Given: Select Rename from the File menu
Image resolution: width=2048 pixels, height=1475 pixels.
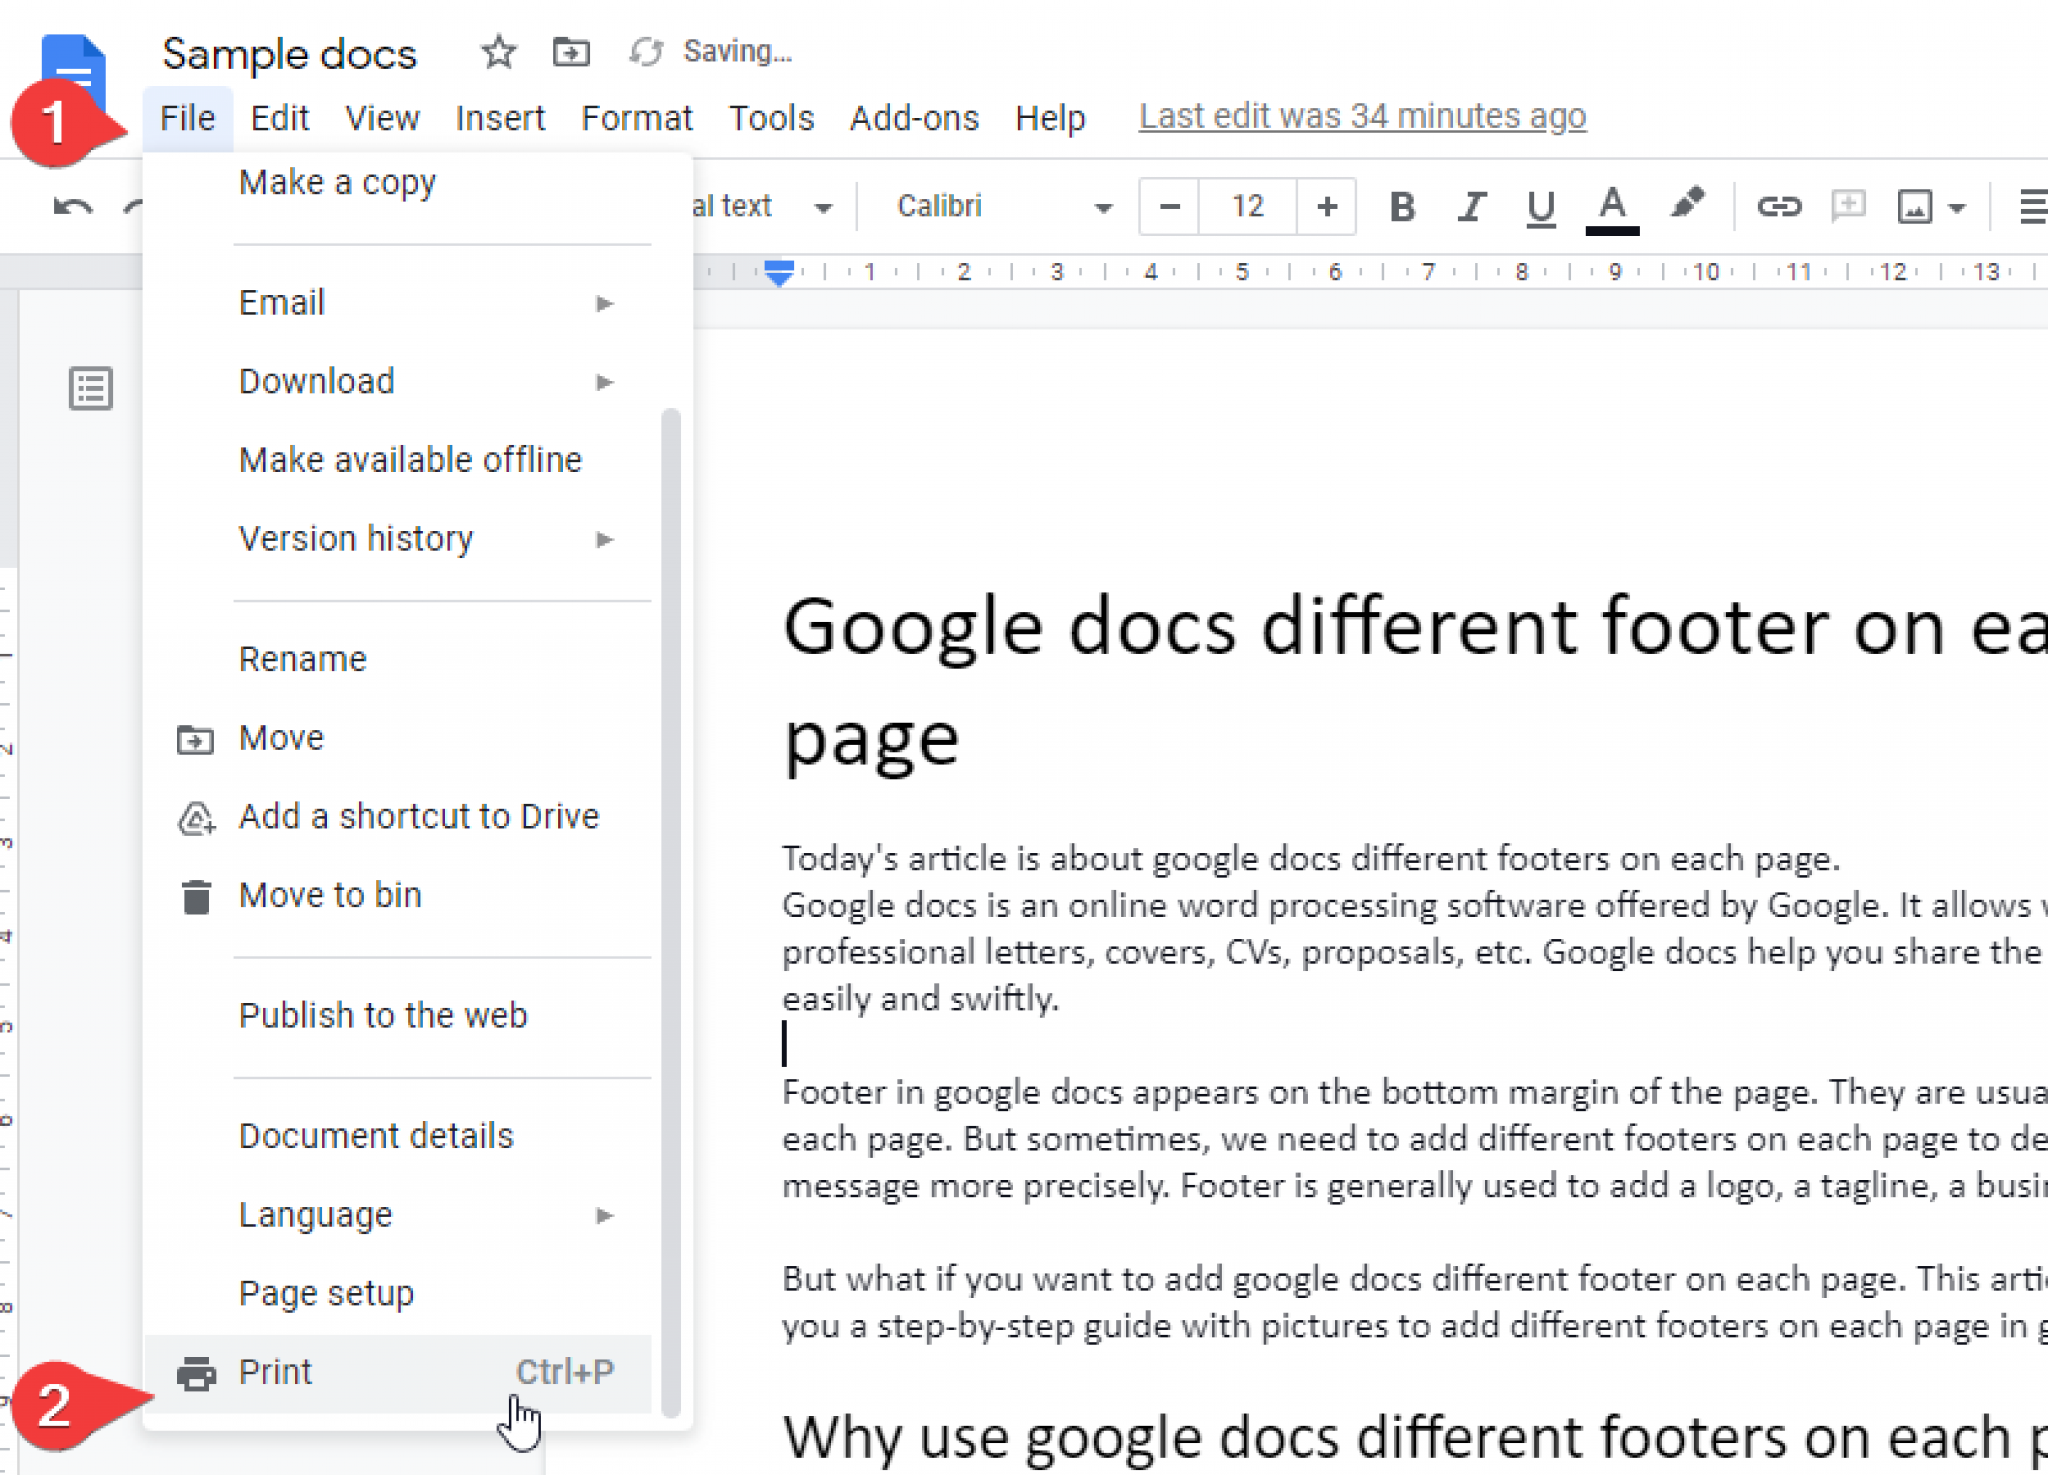Looking at the screenshot, I should pos(302,658).
